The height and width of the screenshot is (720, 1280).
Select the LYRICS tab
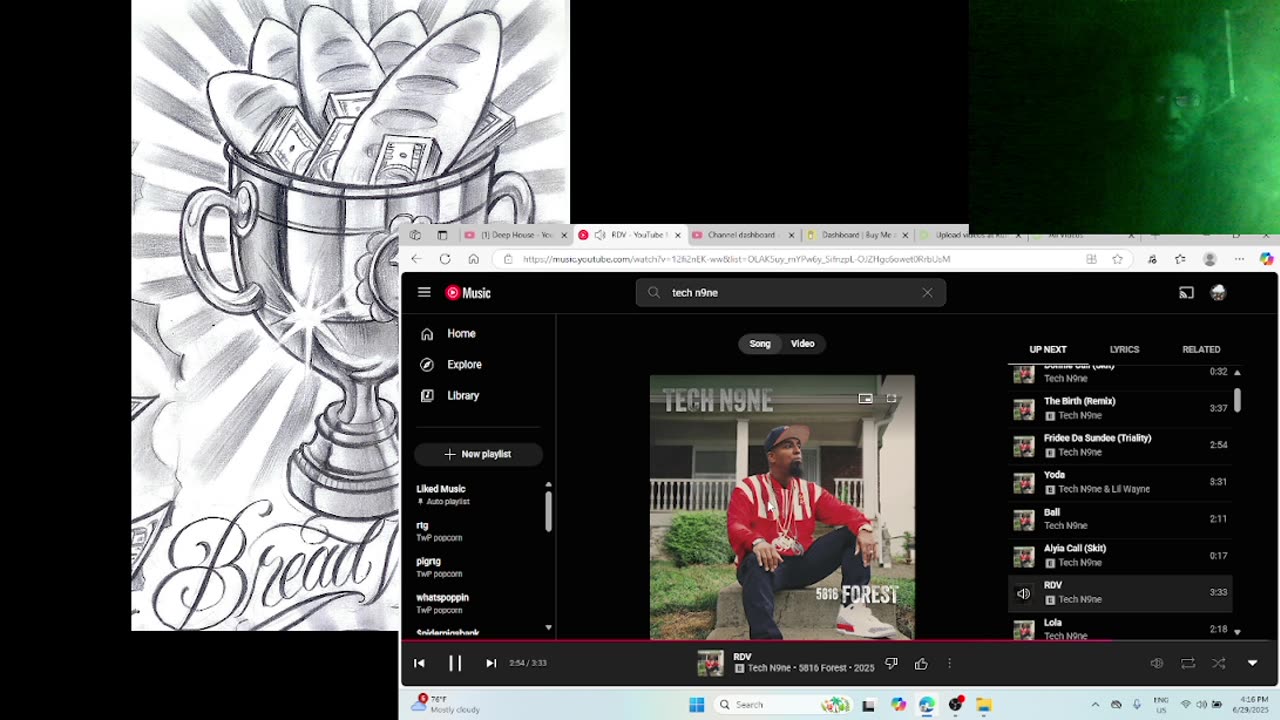point(1124,349)
